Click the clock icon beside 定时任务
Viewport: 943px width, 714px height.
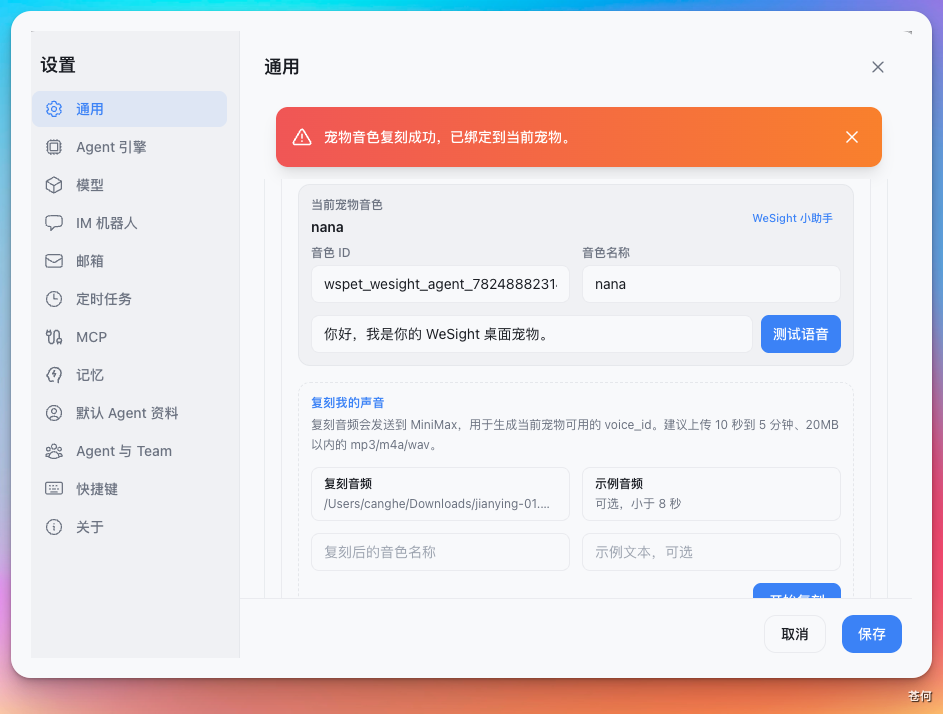pyautogui.click(x=54, y=299)
